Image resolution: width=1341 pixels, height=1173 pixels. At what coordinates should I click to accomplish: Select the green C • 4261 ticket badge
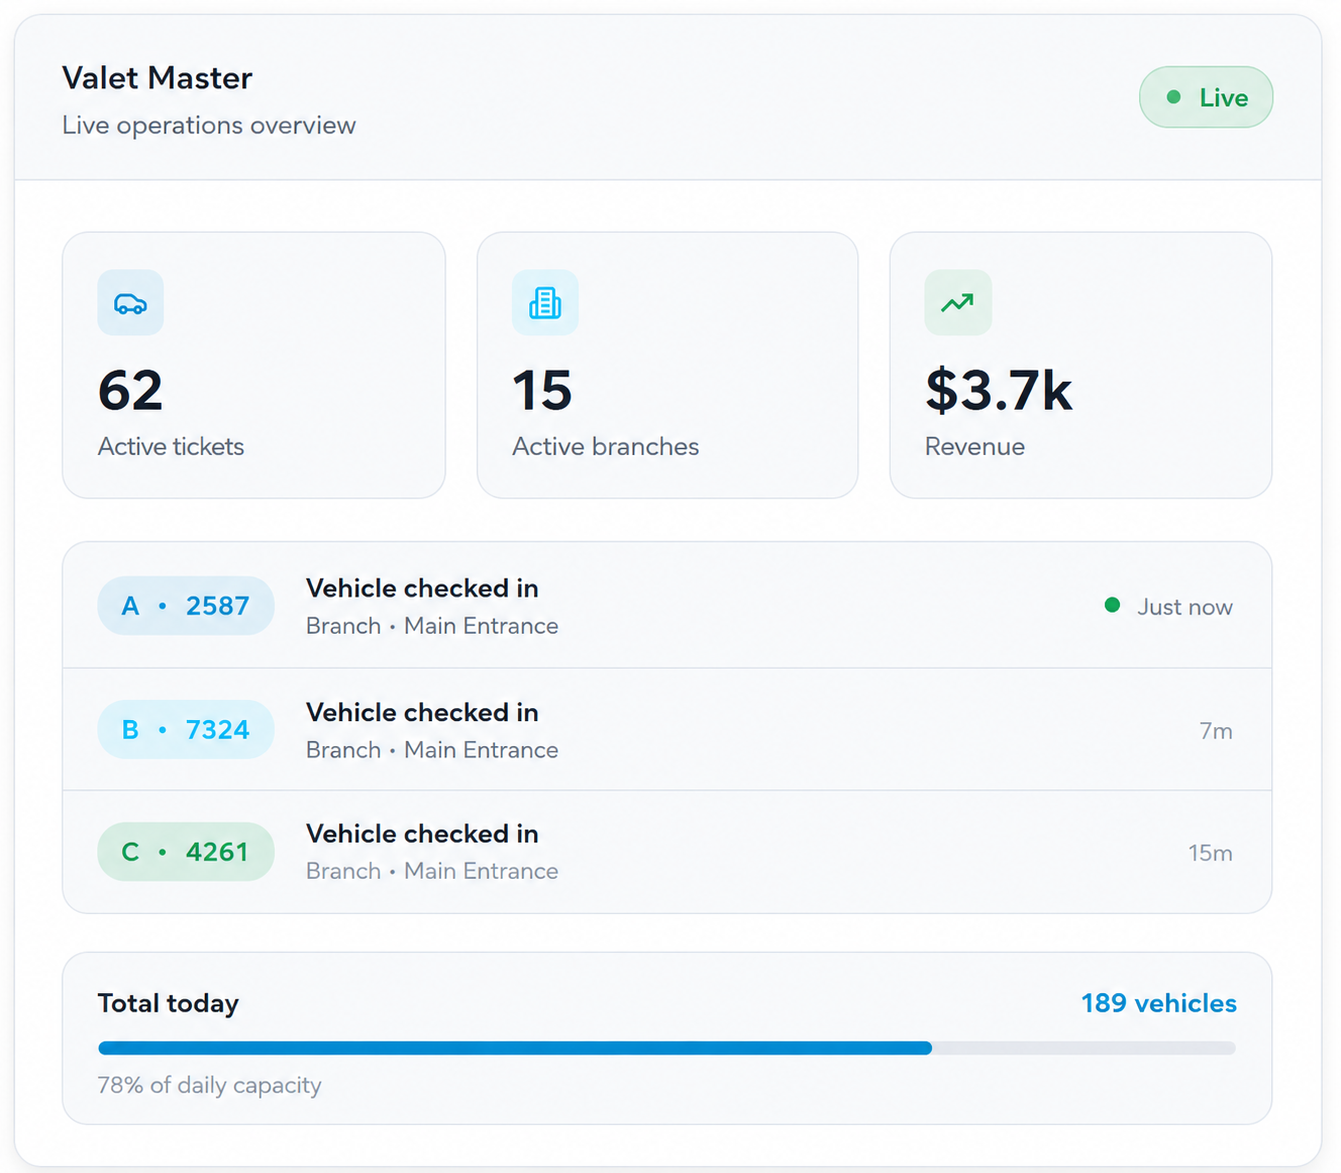coord(186,852)
